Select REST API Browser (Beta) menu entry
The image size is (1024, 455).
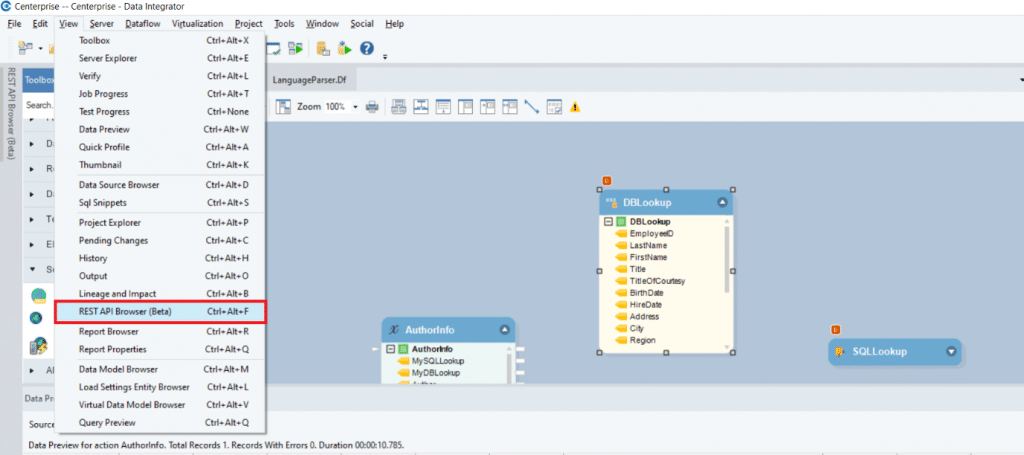(x=160, y=312)
